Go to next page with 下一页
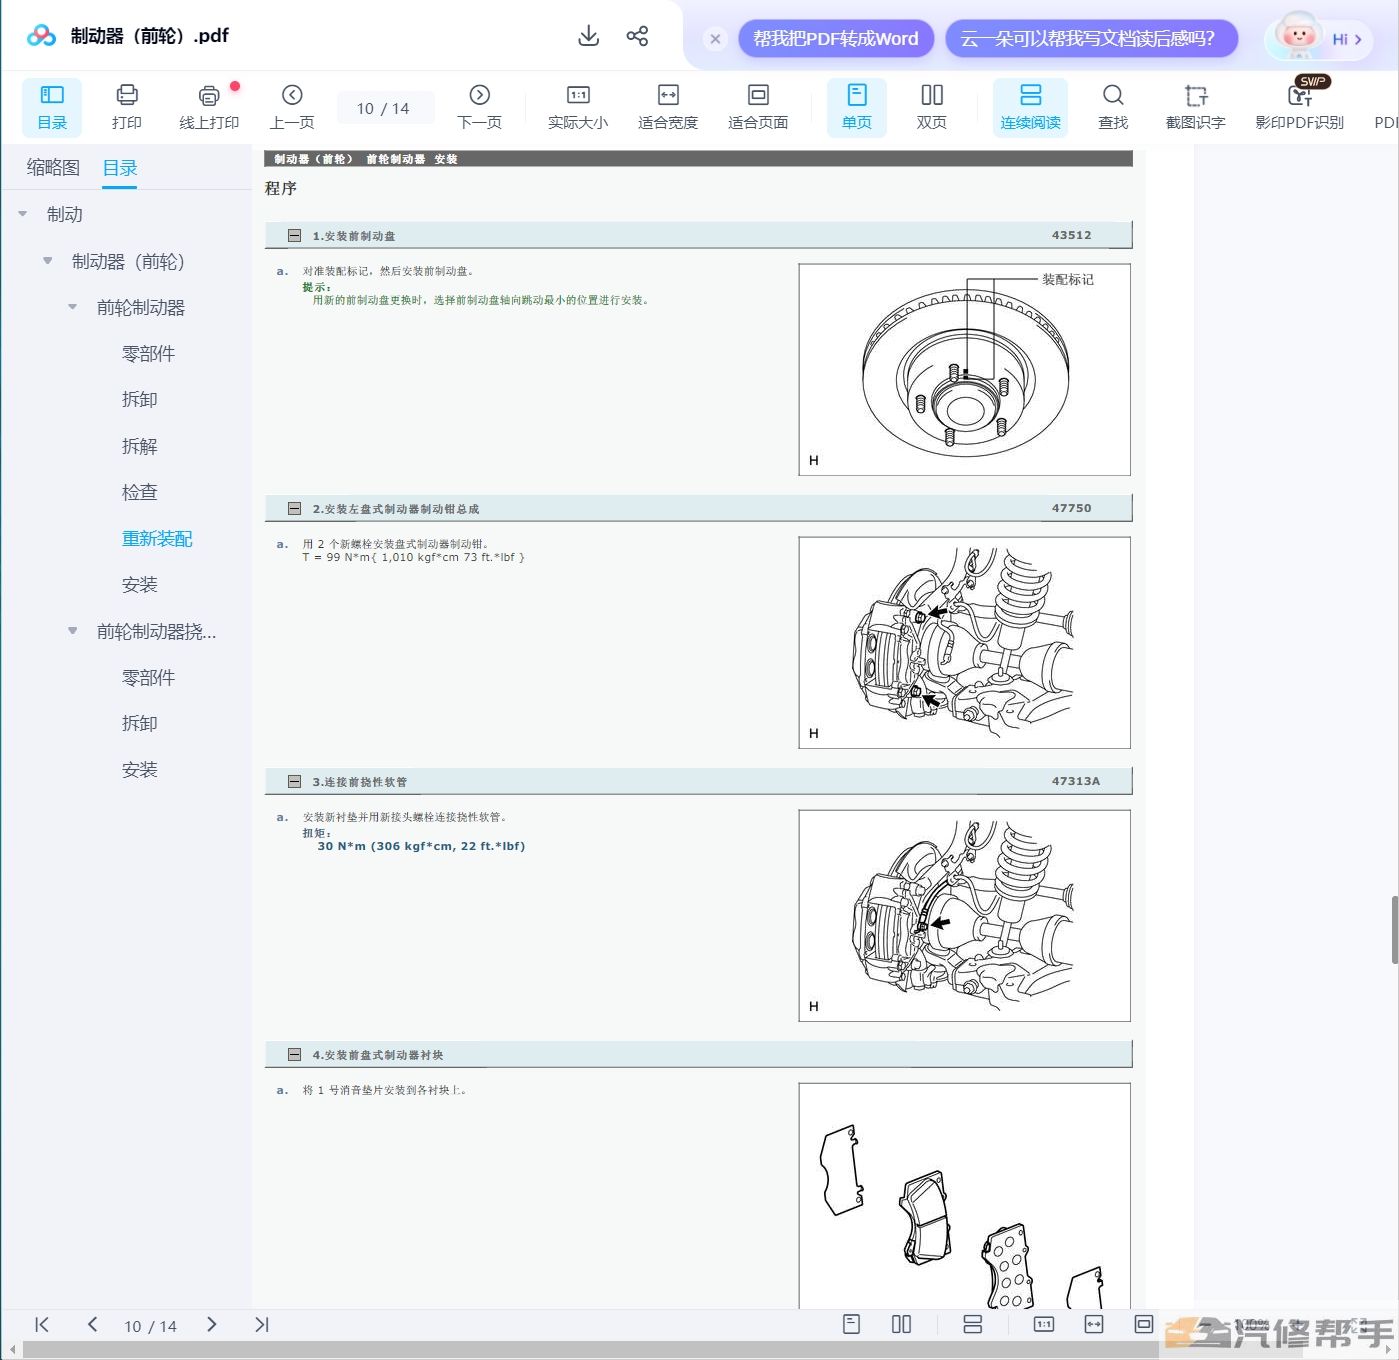 (479, 107)
